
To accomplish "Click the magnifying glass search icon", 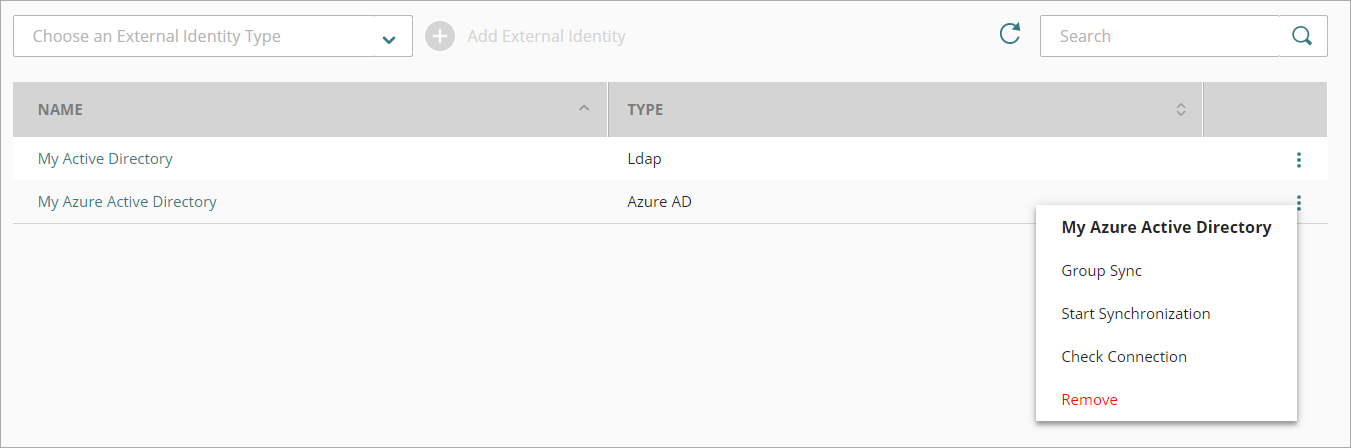I will [1302, 36].
